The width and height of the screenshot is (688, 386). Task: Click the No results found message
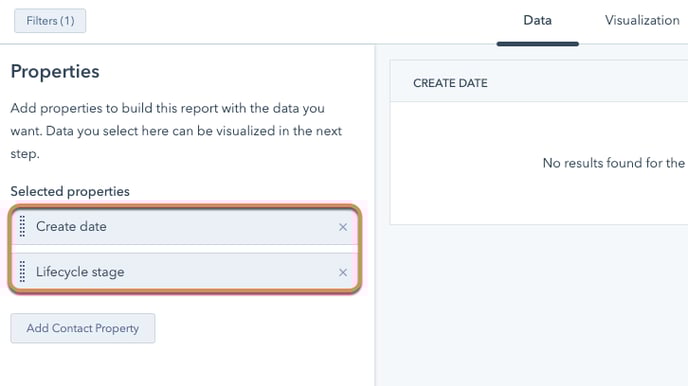[614, 163]
